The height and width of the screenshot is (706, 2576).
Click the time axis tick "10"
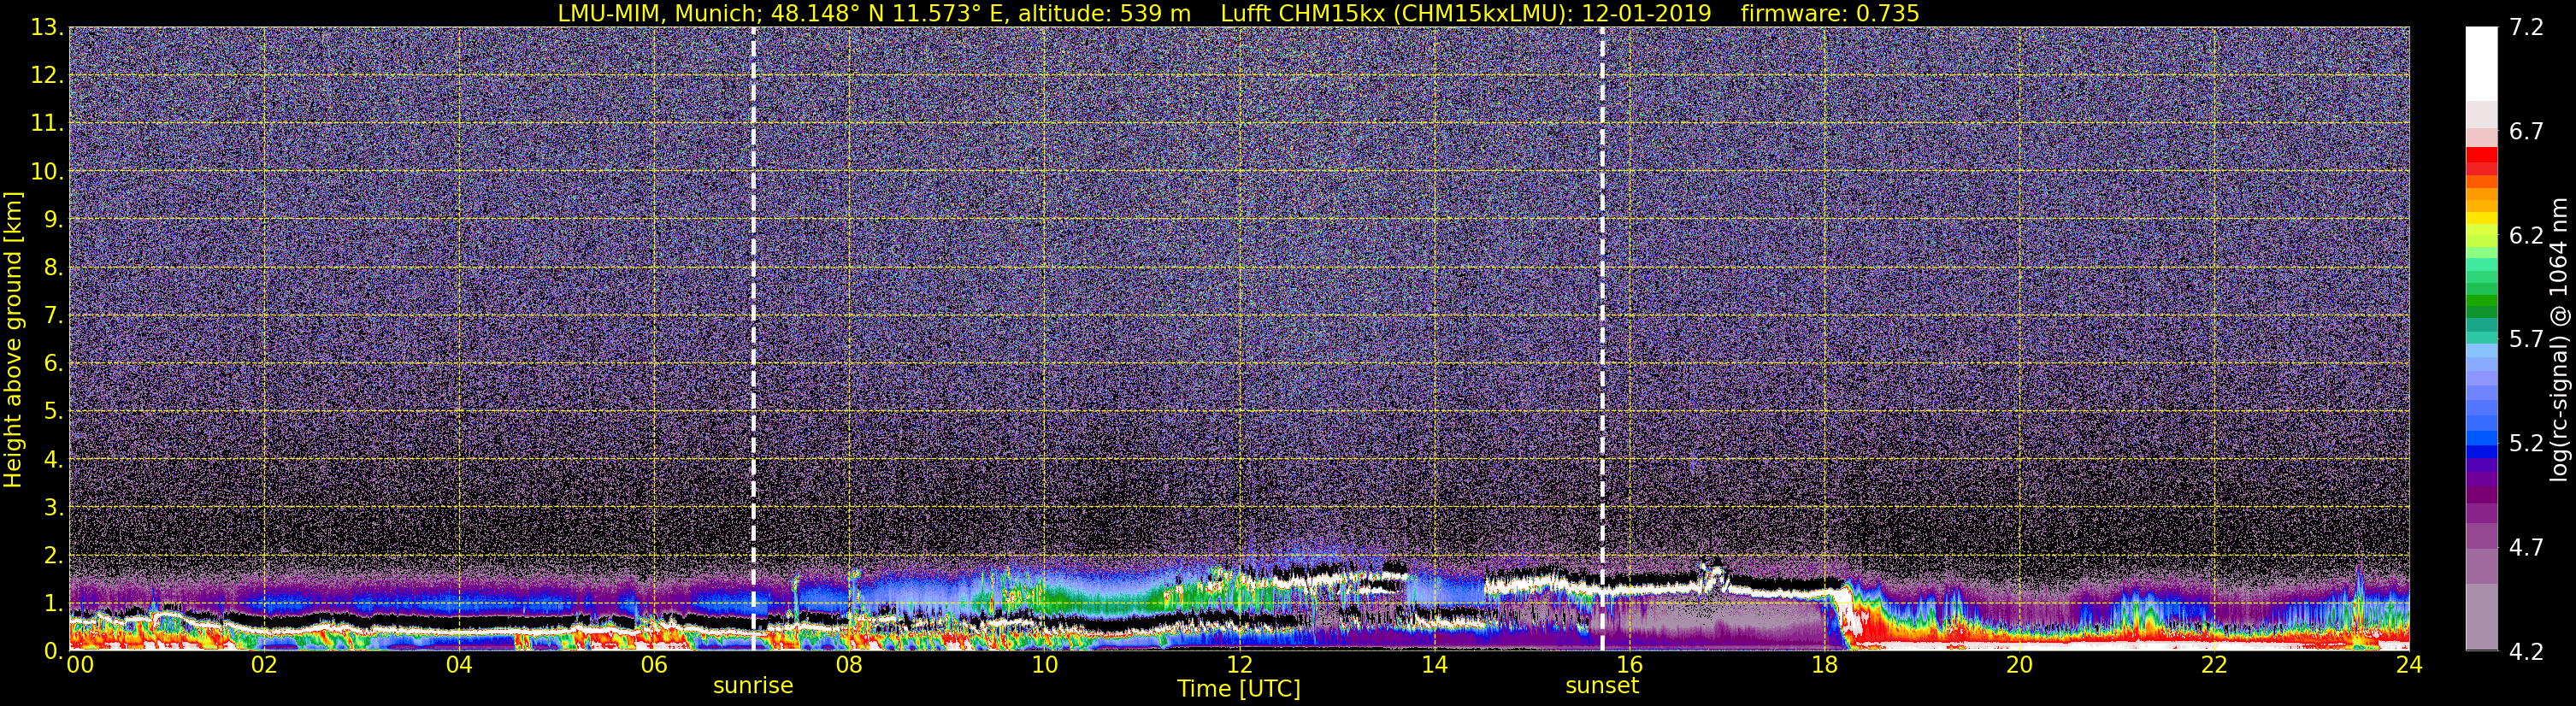1044,666
